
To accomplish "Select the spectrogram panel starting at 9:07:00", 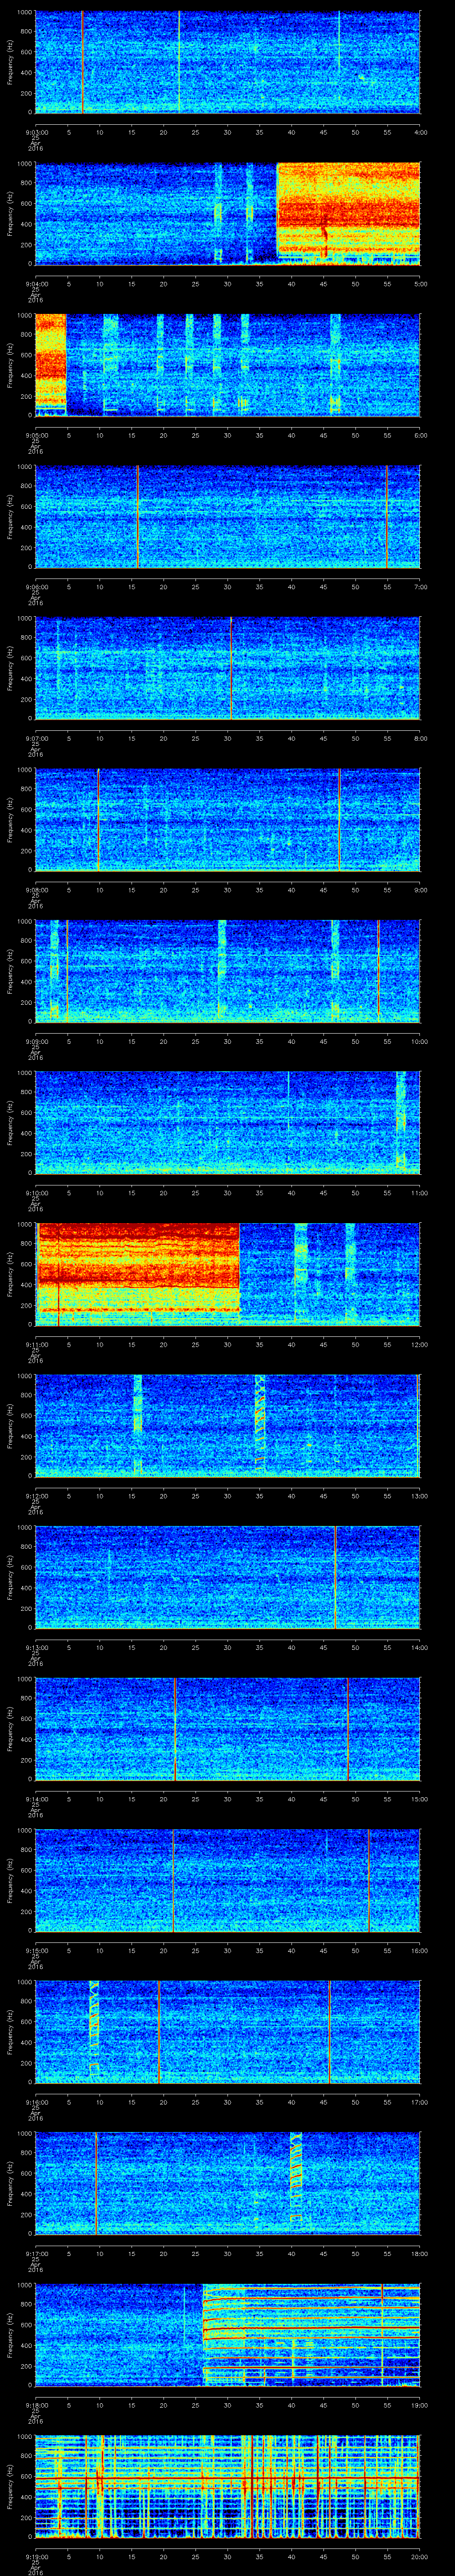I will pyautogui.click(x=227, y=668).
